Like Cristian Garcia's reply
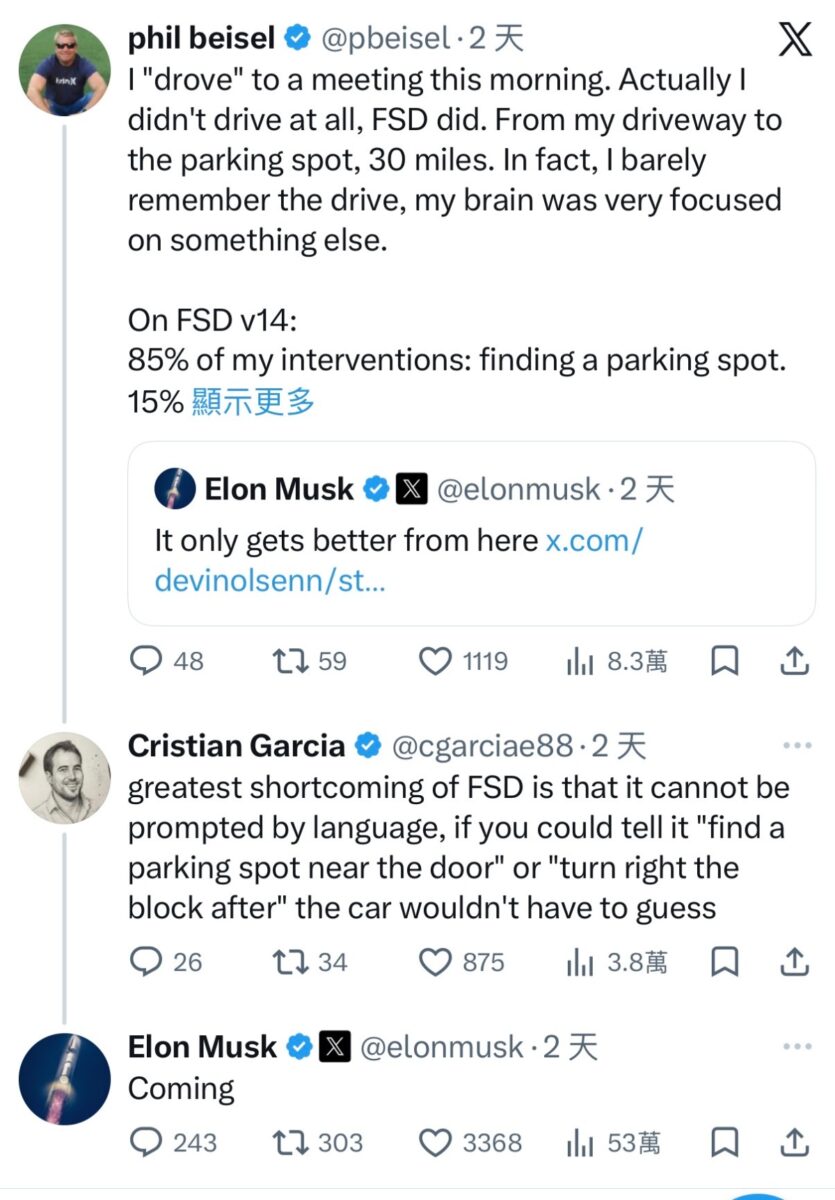The height and width of the screenshot is (1200, 835). click(x=435, y=962)
